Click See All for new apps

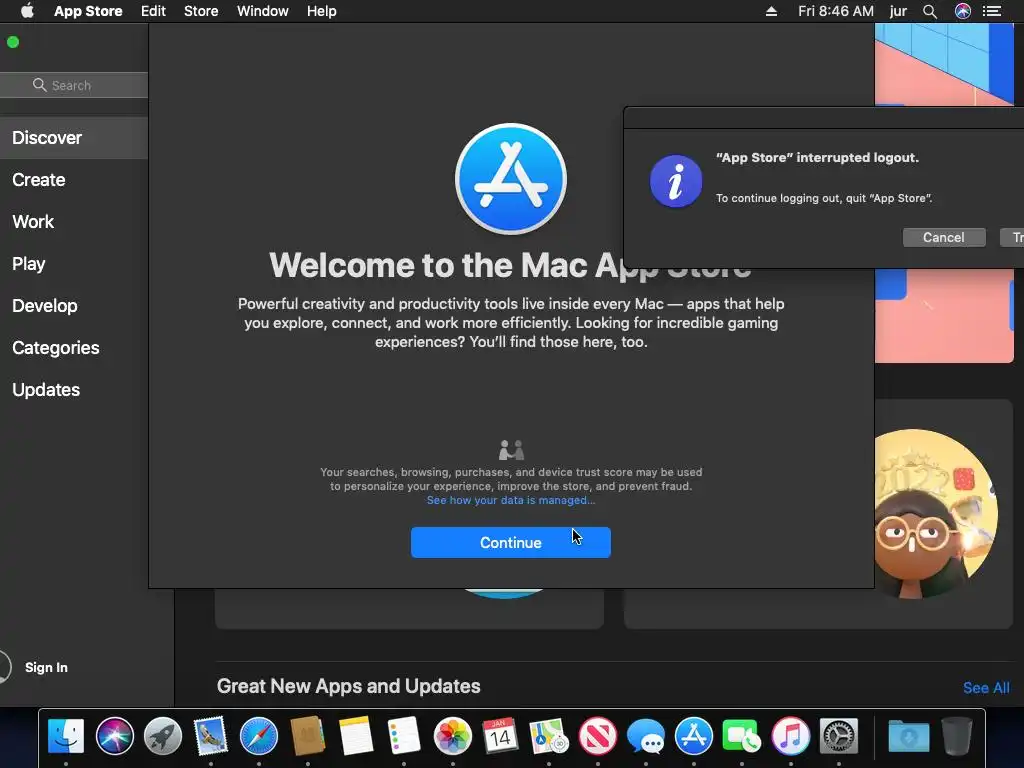986,688
